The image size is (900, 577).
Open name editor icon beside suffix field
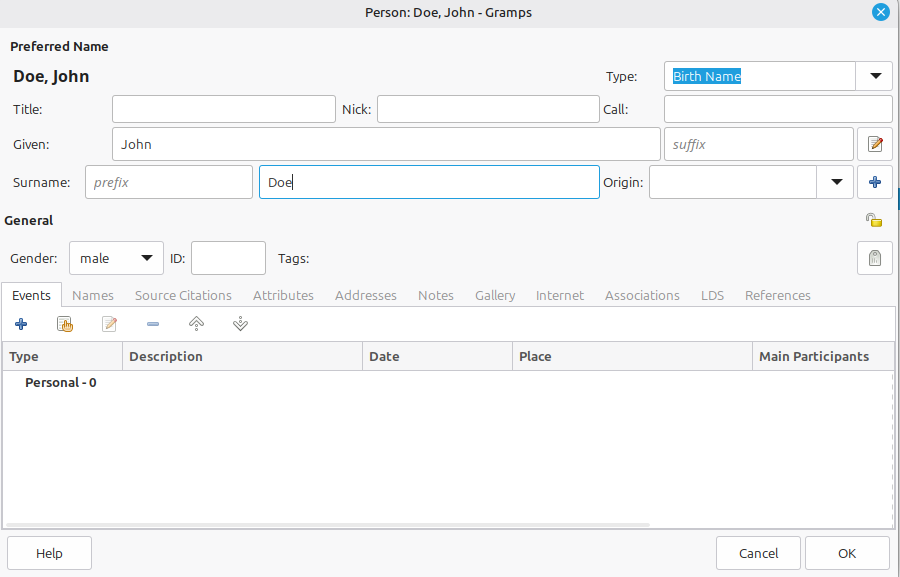(x=875, y=144)
